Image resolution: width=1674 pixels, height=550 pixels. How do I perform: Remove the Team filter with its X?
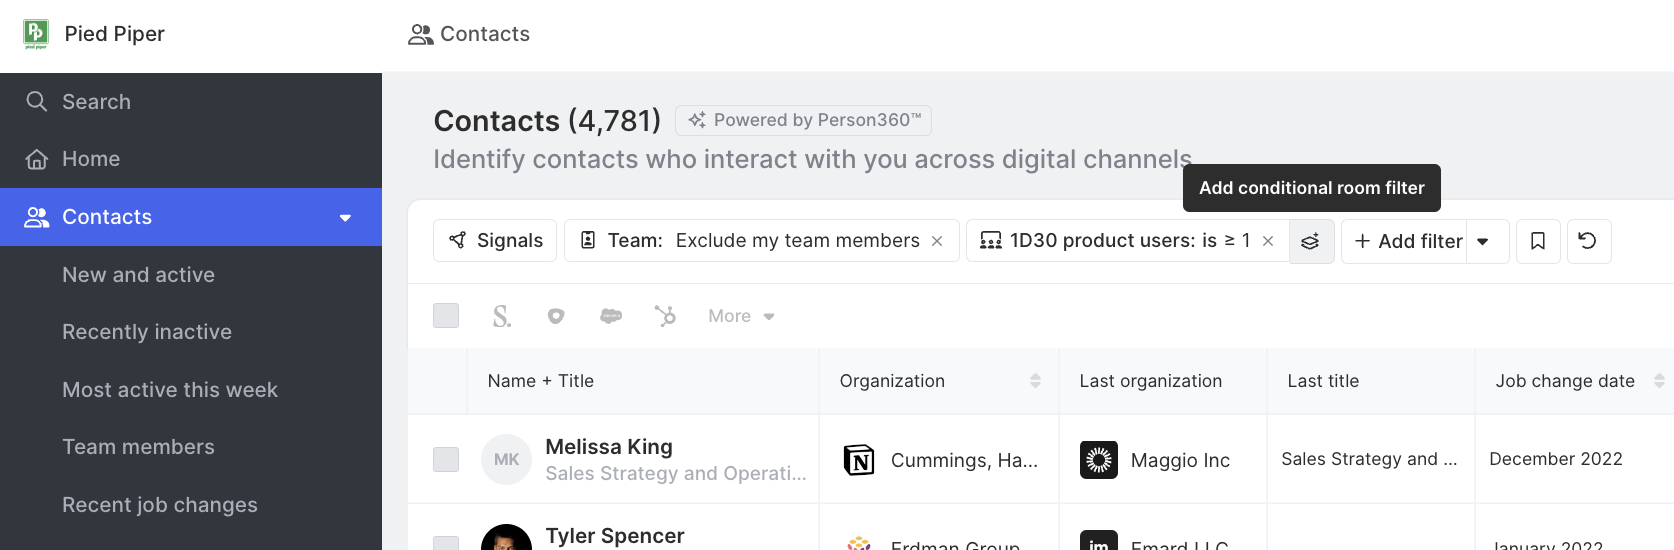[937, 241]
